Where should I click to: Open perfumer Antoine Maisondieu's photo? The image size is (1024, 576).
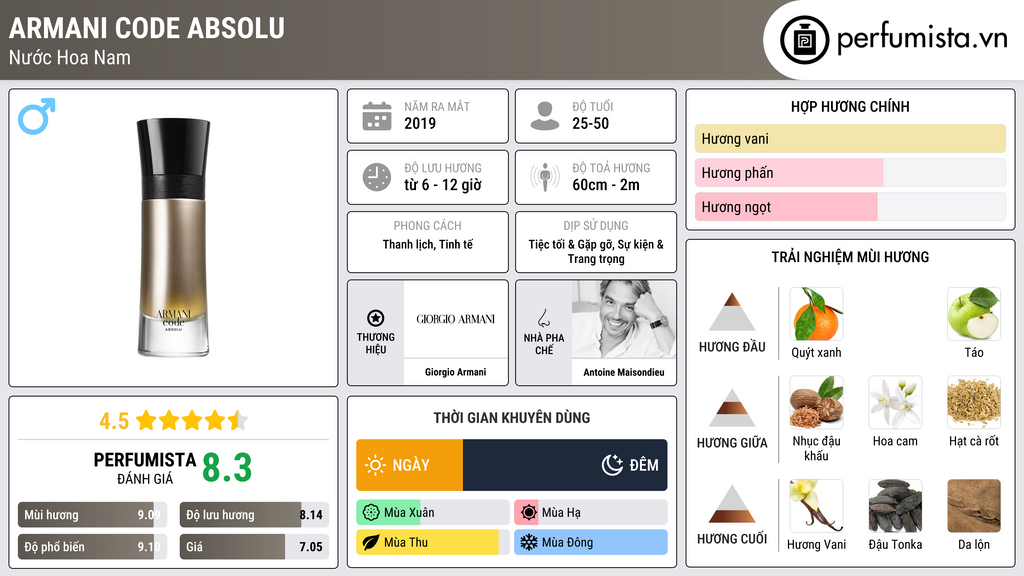[x=624, y=319]
